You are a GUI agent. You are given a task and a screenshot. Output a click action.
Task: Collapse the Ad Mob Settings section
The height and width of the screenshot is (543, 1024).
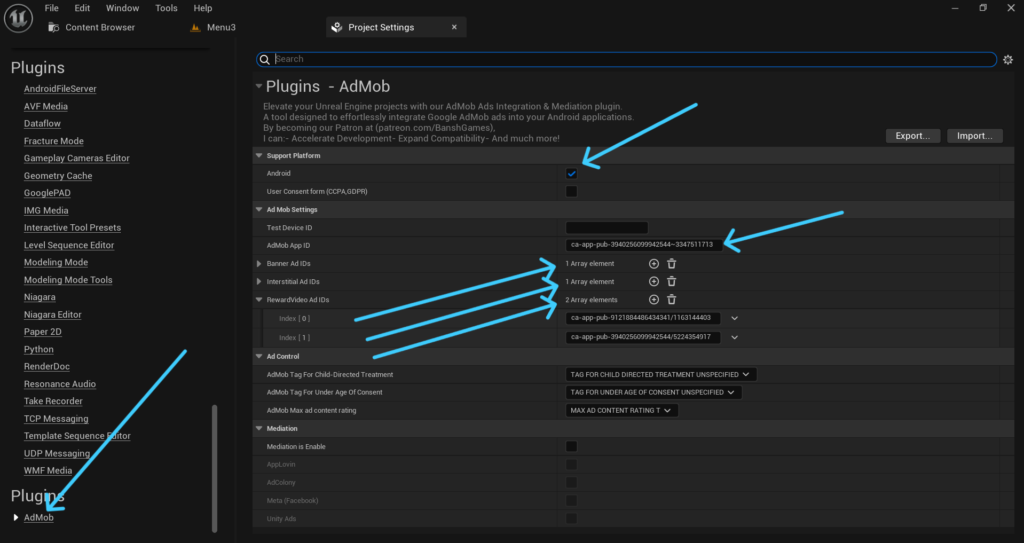coord(259,210)
